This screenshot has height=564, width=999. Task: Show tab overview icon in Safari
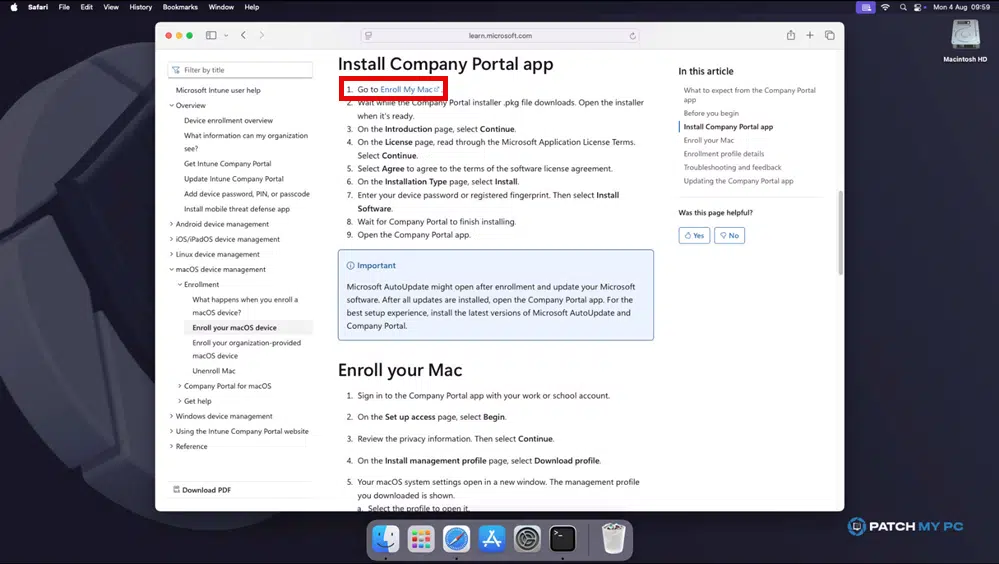[x=830, y=36]
